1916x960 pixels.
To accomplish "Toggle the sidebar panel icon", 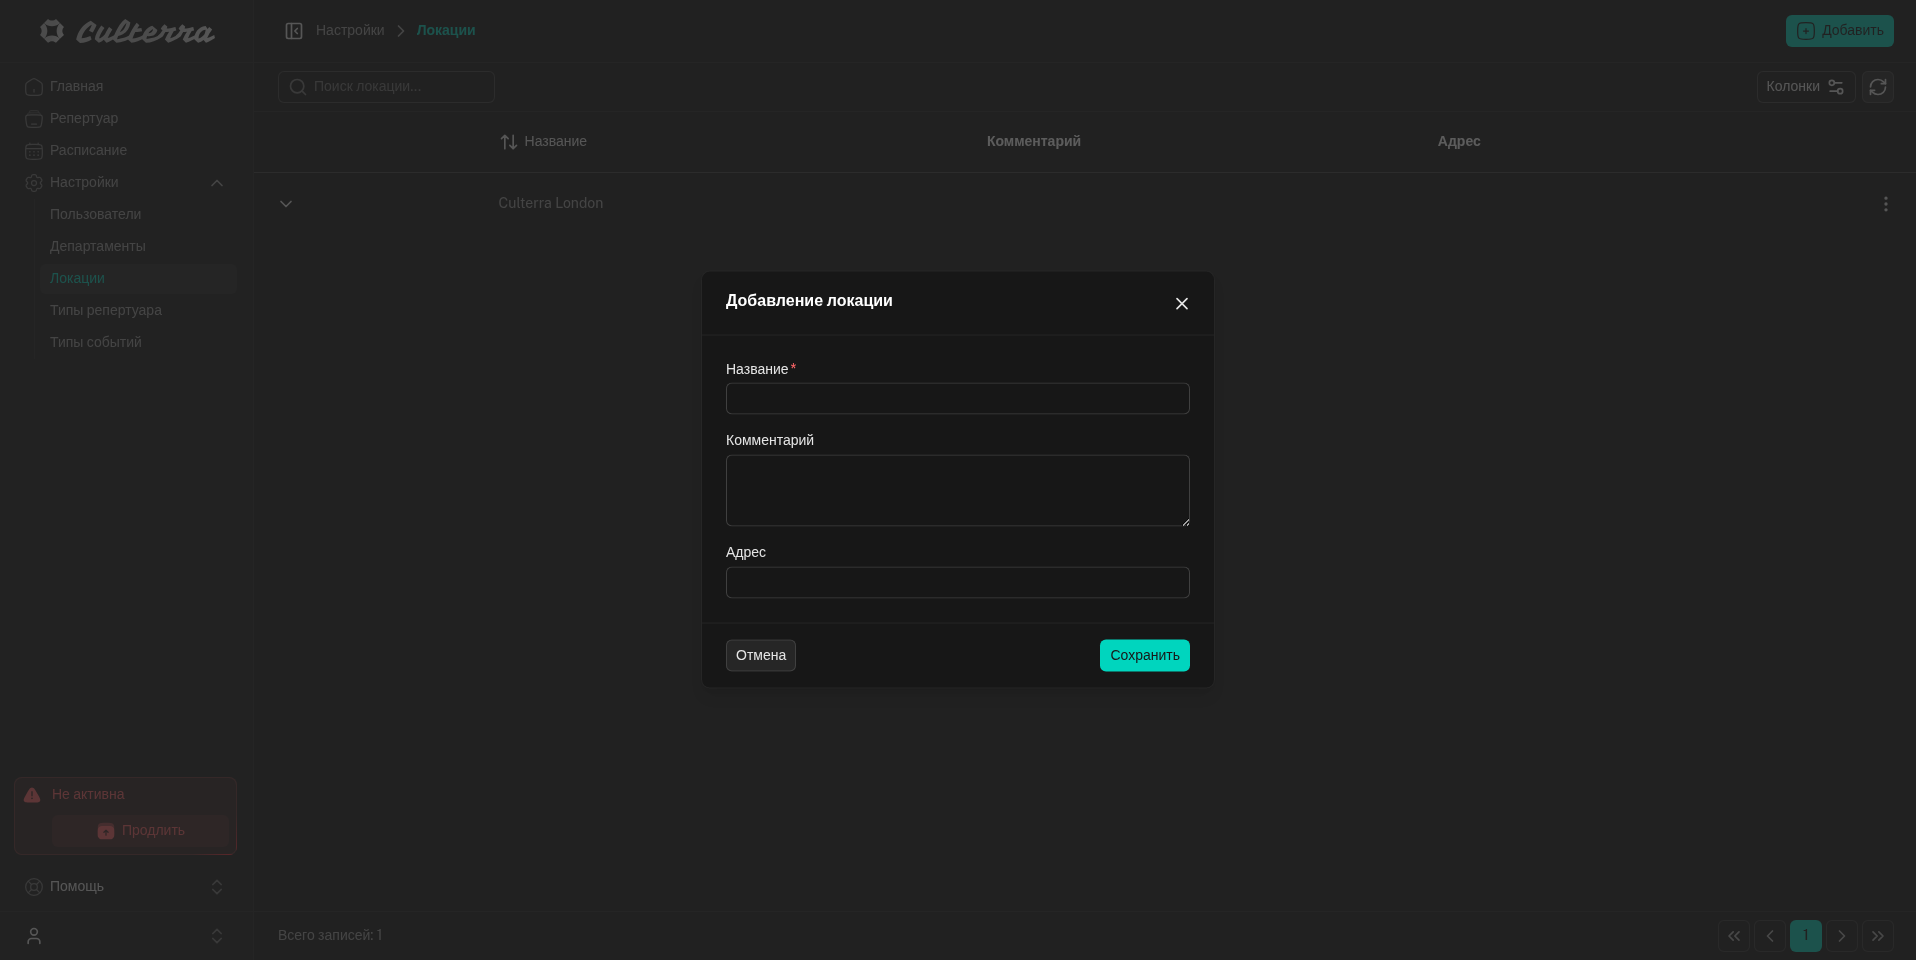I will (x=294, y=31).
